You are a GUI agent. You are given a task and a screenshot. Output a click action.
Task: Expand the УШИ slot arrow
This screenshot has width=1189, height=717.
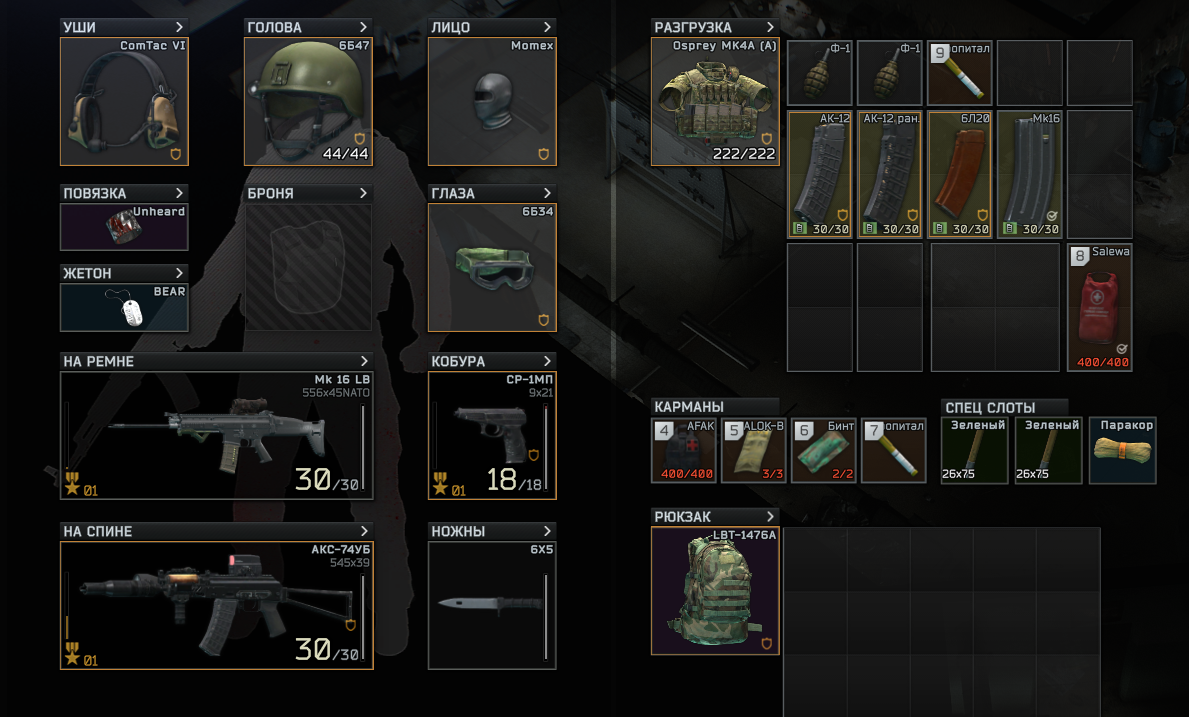[x=179, y=27]
